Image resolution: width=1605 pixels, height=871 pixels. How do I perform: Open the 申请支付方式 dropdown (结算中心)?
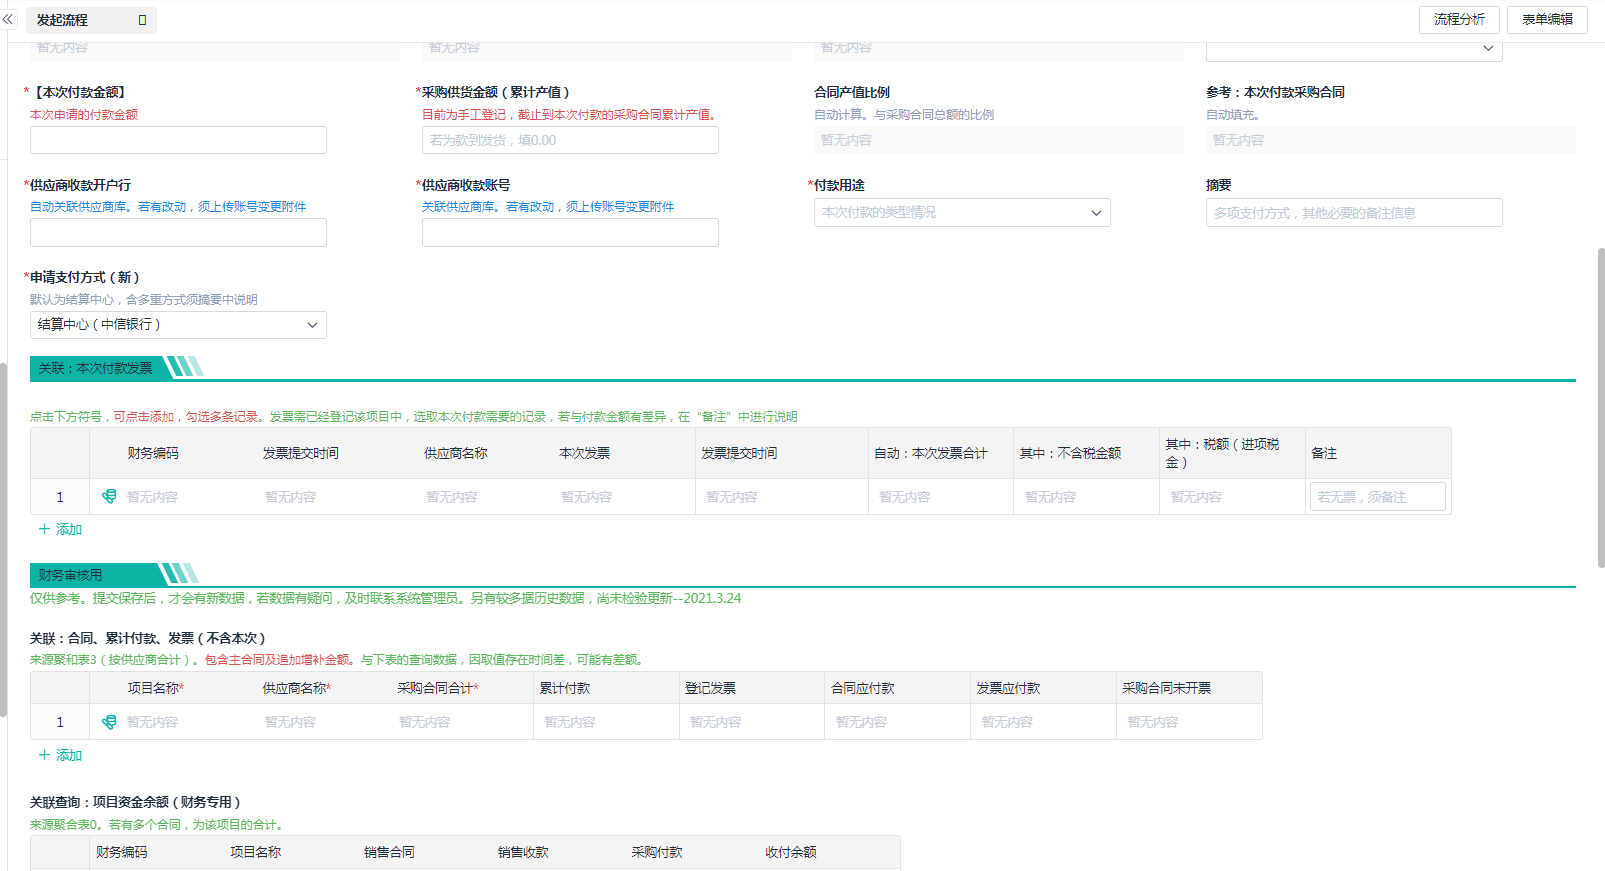click(178, 325)
